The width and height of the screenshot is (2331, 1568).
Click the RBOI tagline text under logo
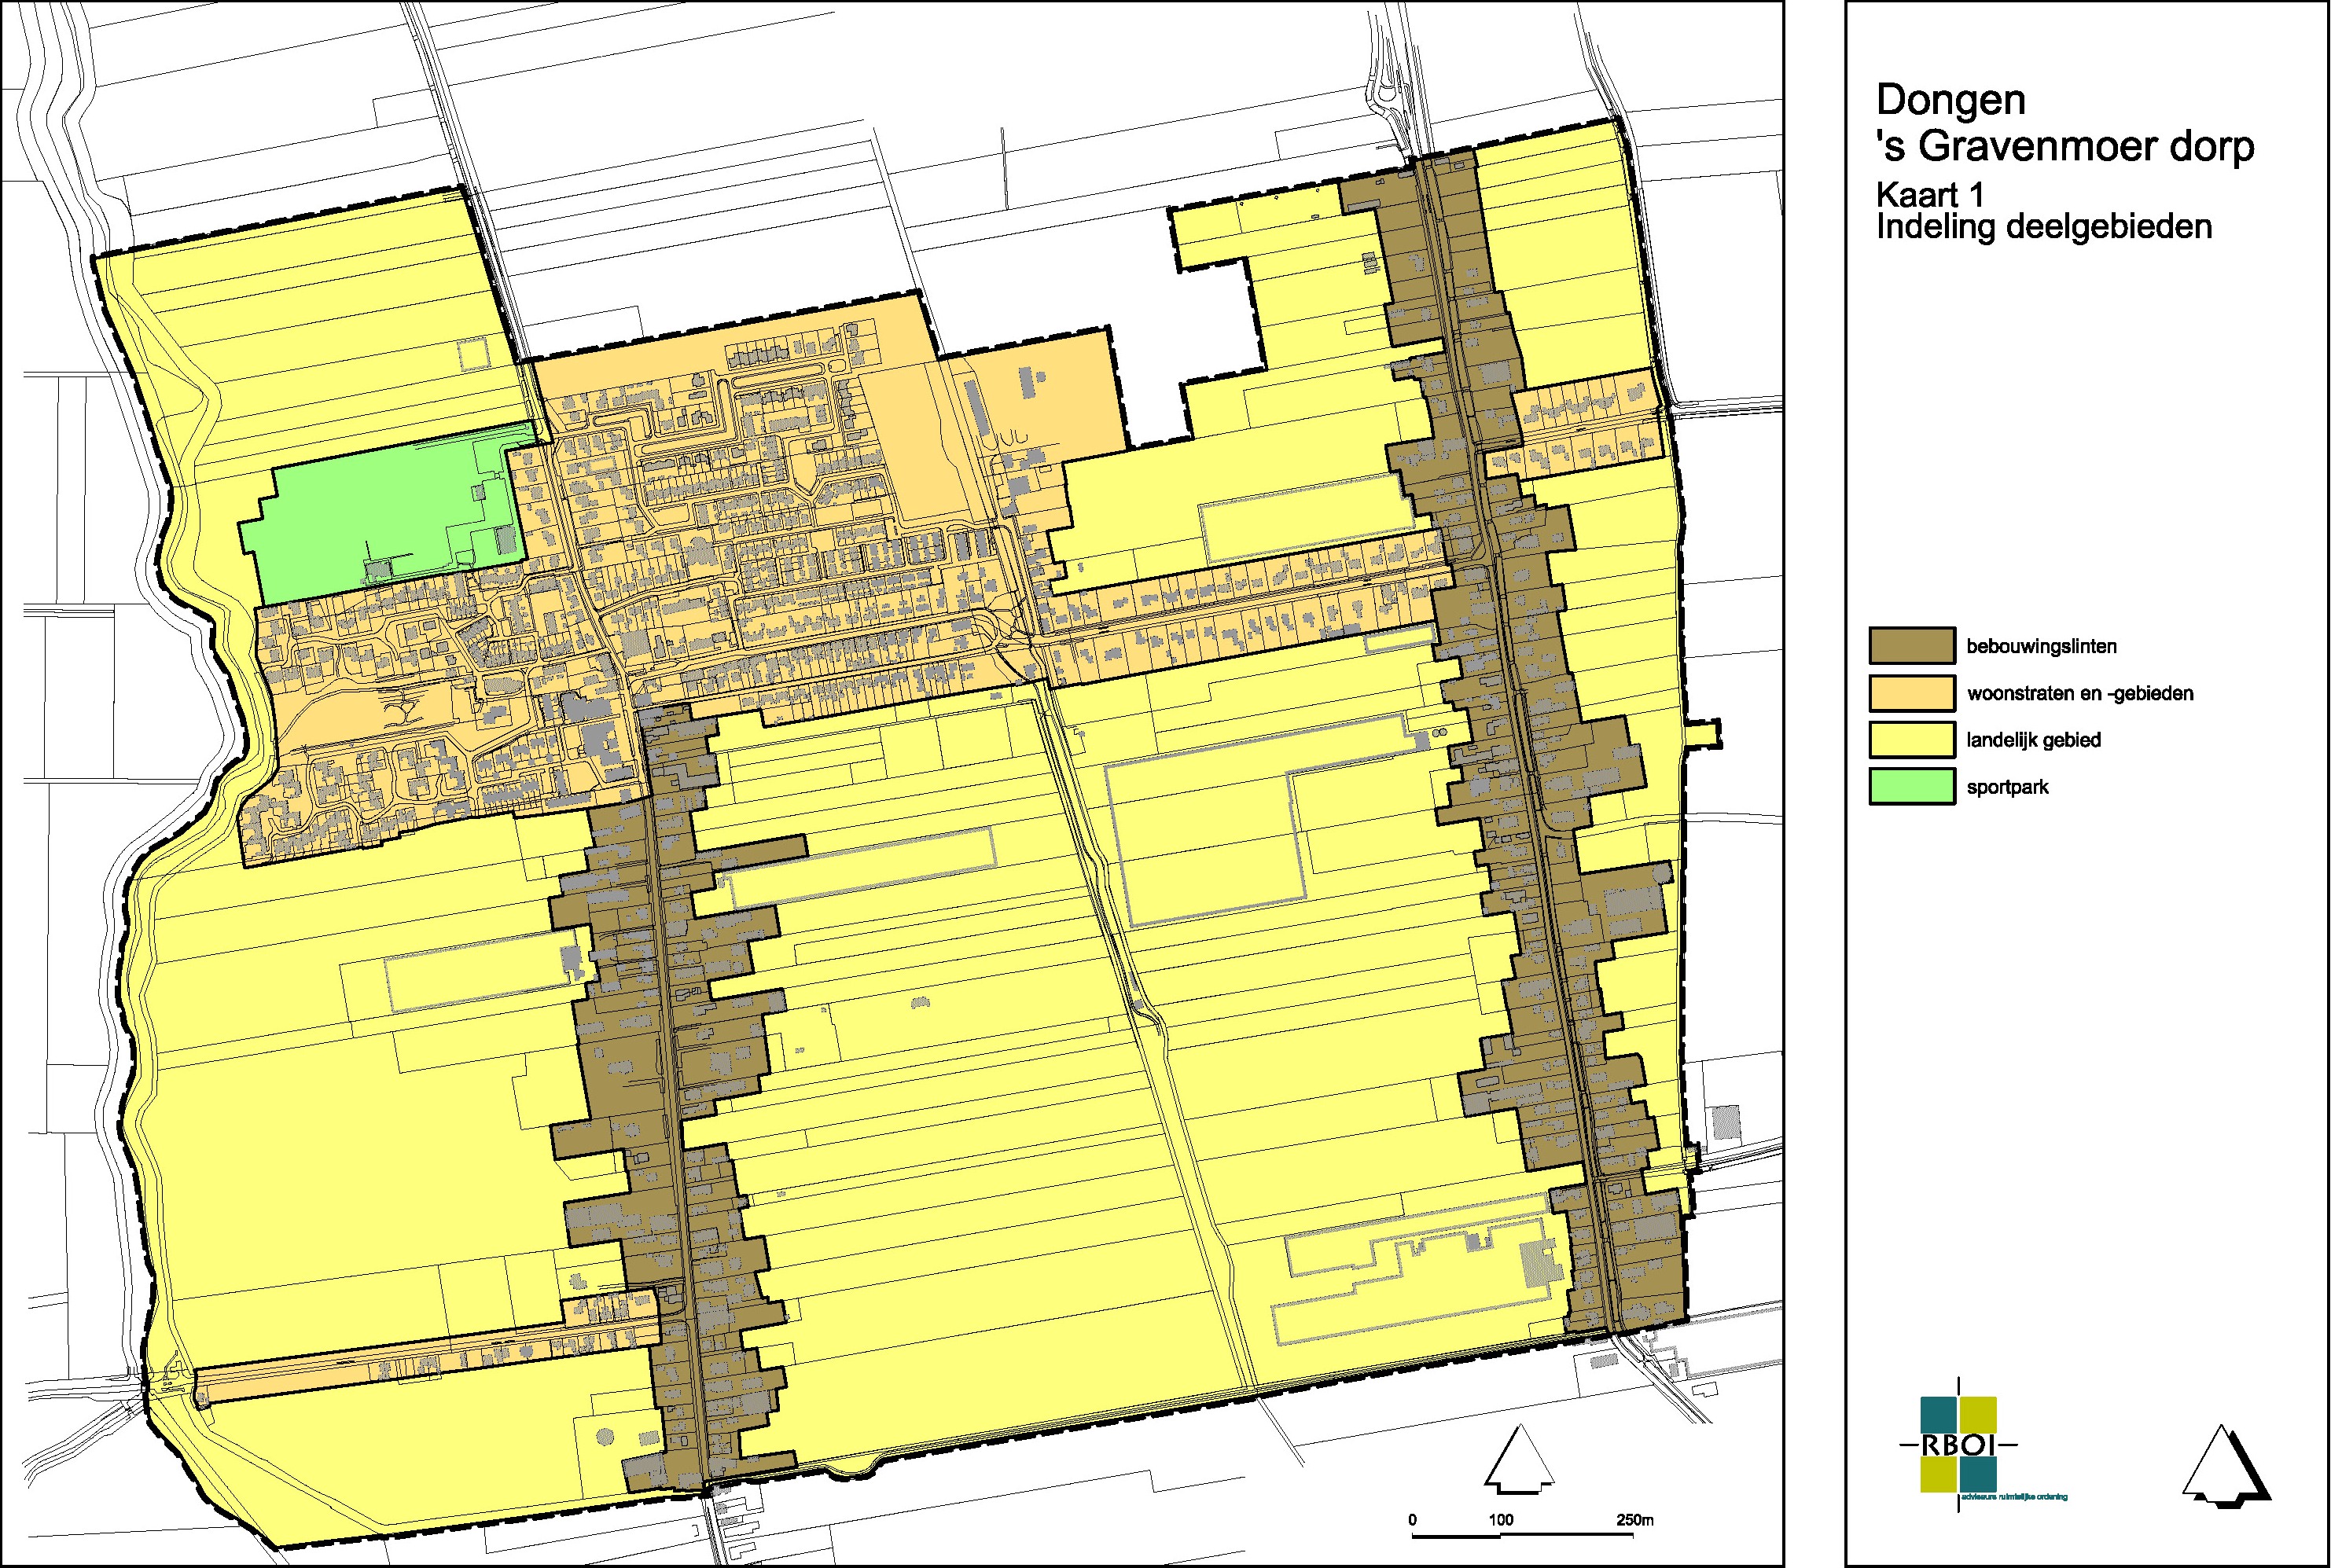tap(2014, 1497)
